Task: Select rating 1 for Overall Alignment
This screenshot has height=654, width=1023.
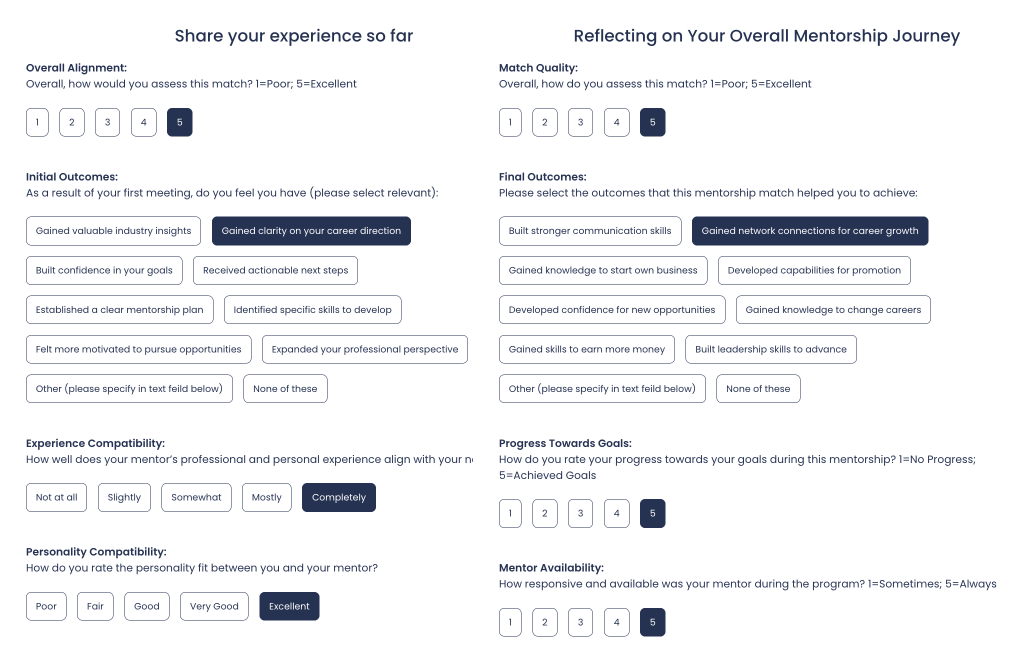Action: click(37, 123)
